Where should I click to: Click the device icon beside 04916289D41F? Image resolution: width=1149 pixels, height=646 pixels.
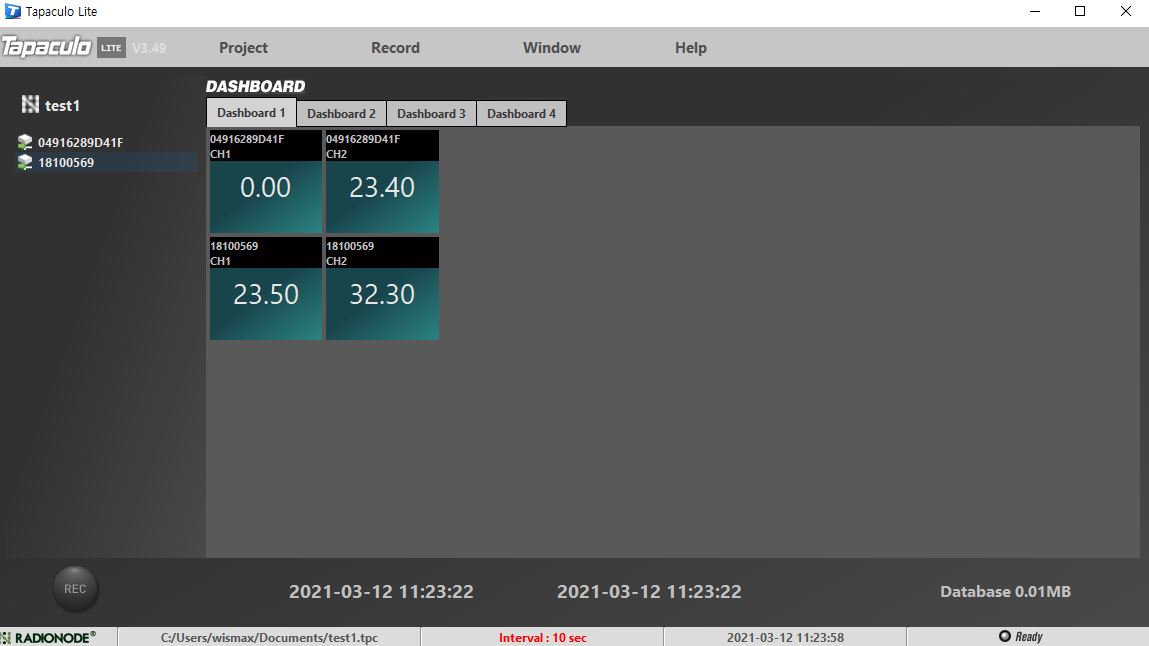25,142
